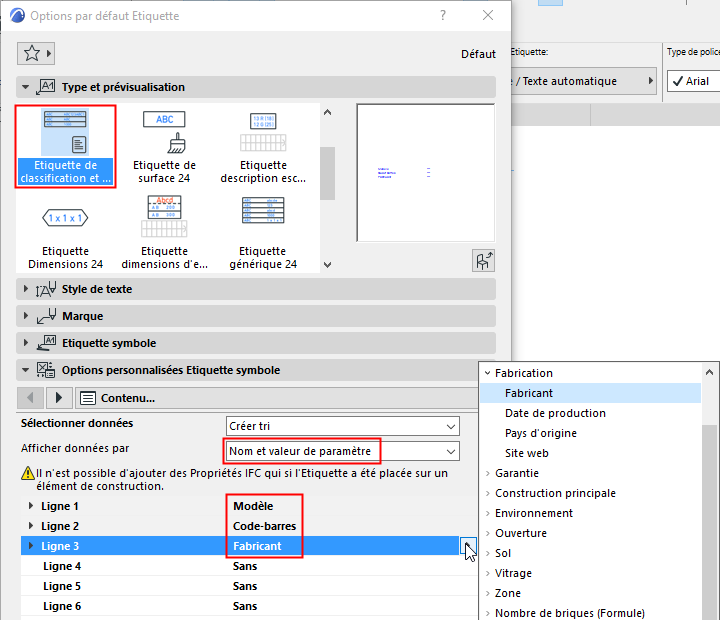
Task: Click Type et prévisualisation panel icon
Action: tap(46, 87)
